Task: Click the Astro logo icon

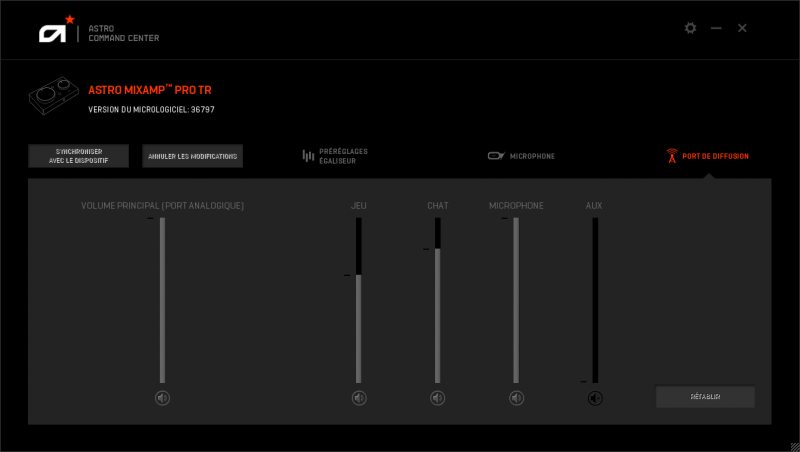Action: (x=56, y=30)
